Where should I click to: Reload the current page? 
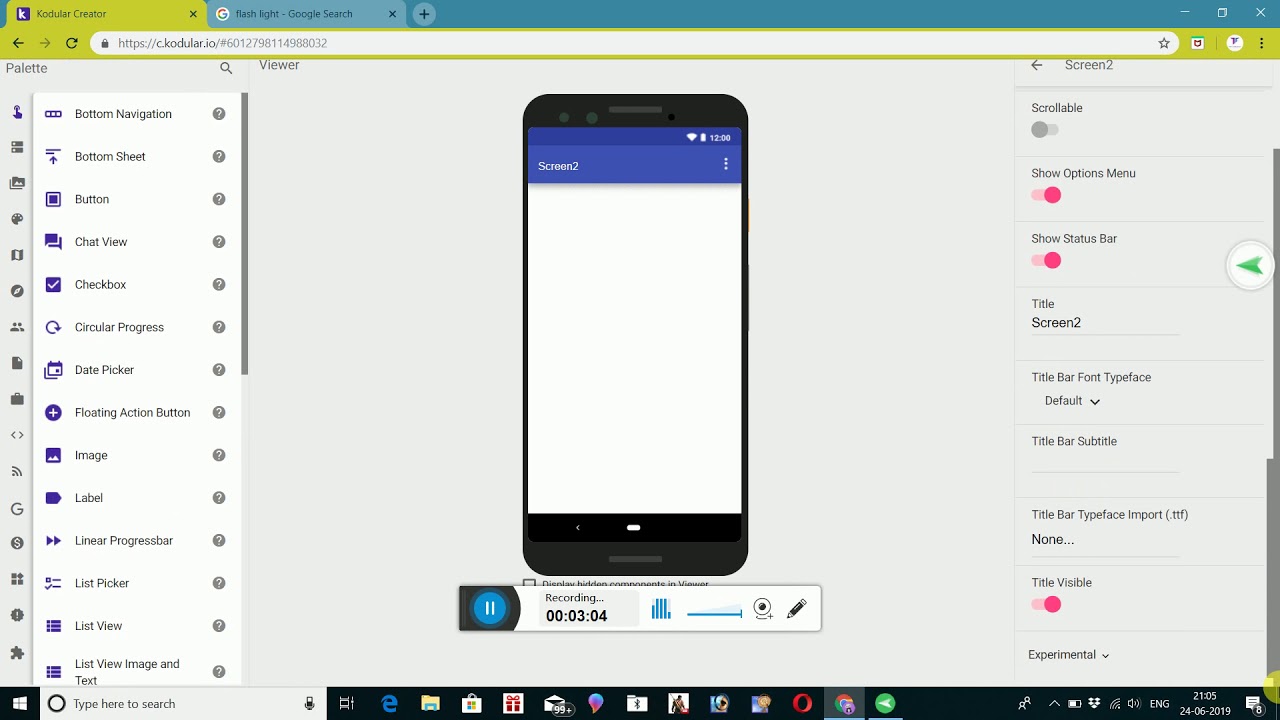72,43
